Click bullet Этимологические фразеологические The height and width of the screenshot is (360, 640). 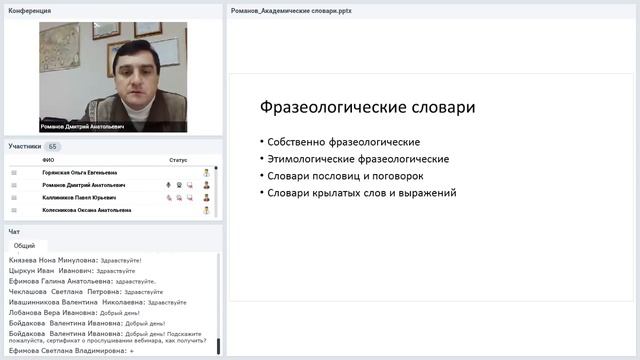tap(358, 159)
